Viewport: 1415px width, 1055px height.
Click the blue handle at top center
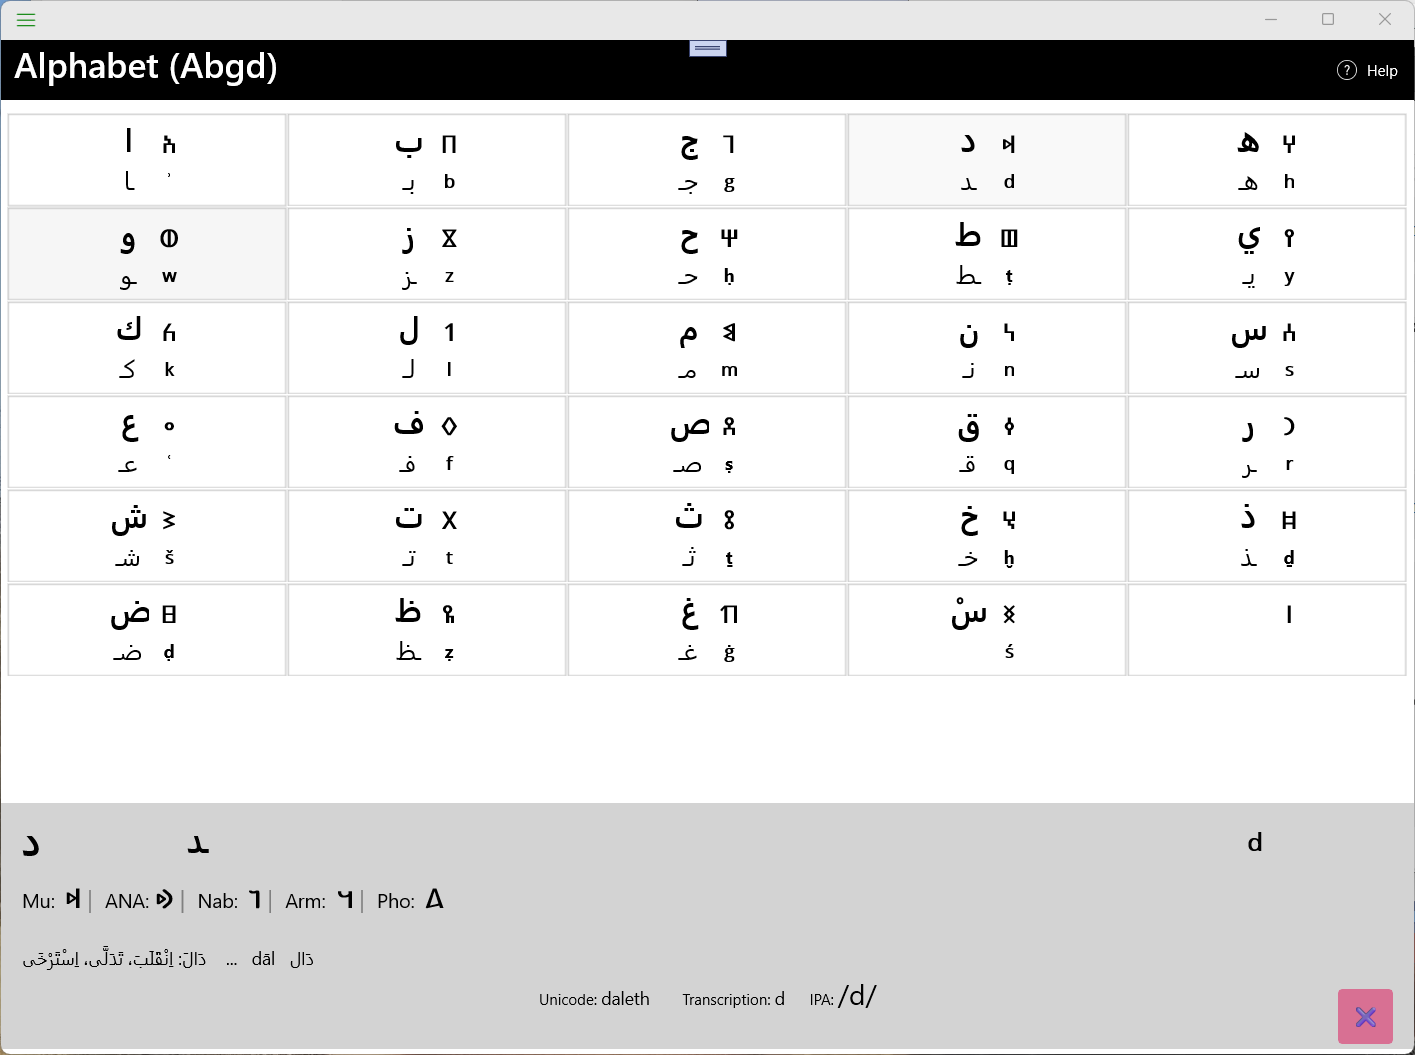[x=707, y=48]
